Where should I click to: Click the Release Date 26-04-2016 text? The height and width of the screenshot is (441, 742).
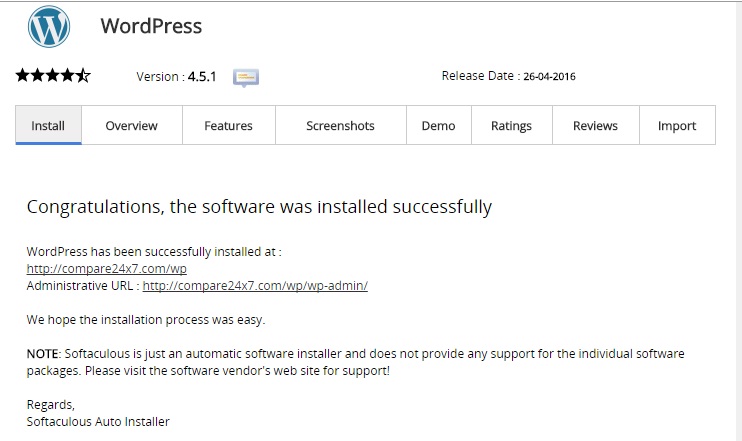coord(508,76)
